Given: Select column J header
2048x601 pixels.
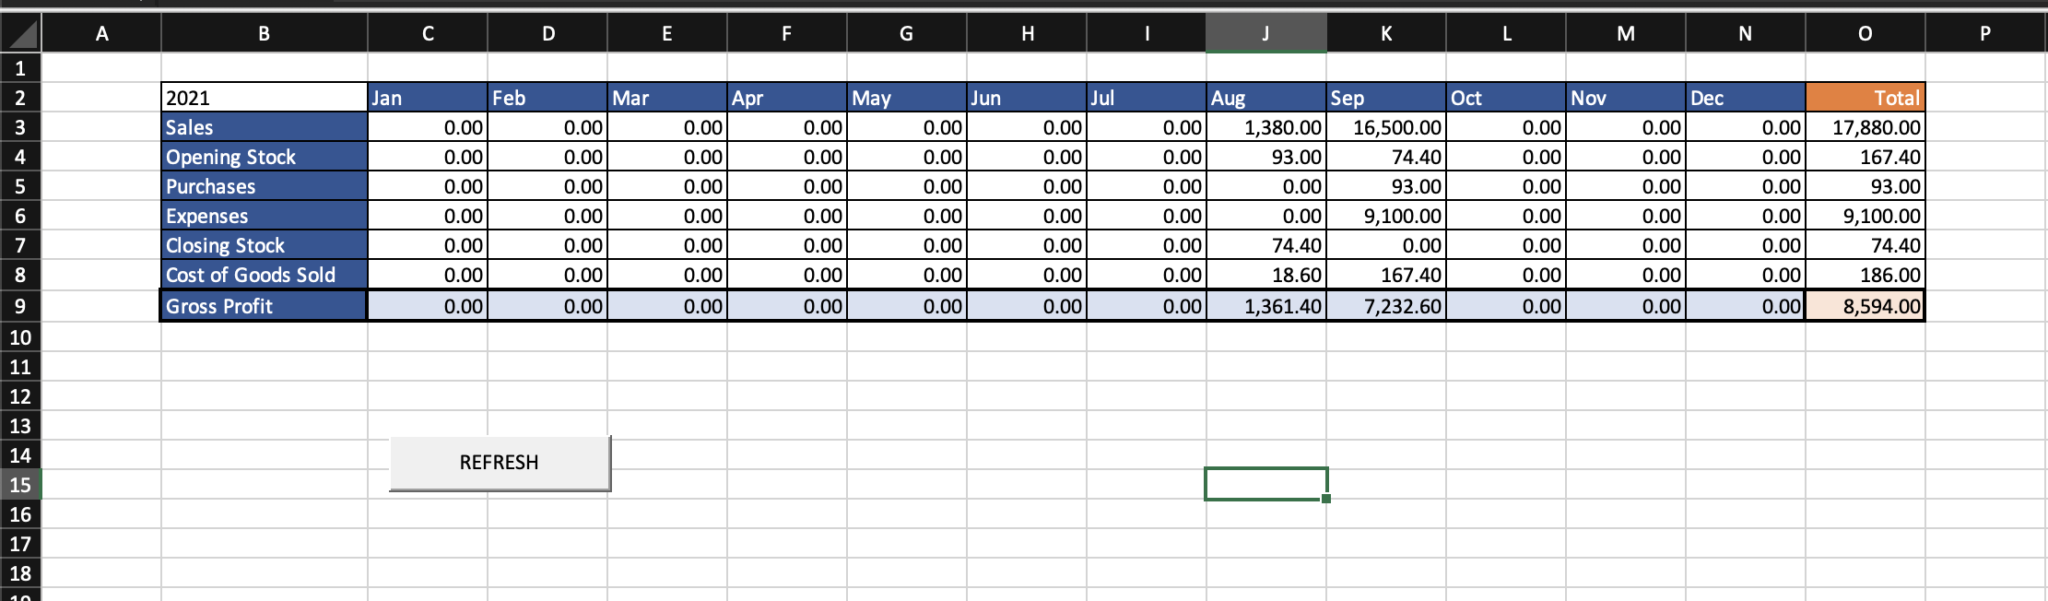Looking at the screenshot, I should point(1266,34).
